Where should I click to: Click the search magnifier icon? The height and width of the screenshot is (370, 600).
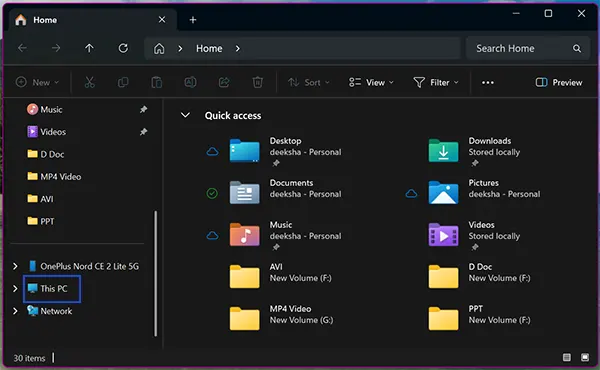[577, 49]
